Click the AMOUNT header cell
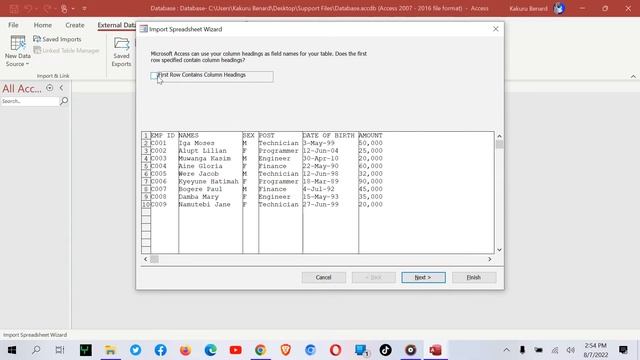 pyautogui.click(x=371, y=136)
